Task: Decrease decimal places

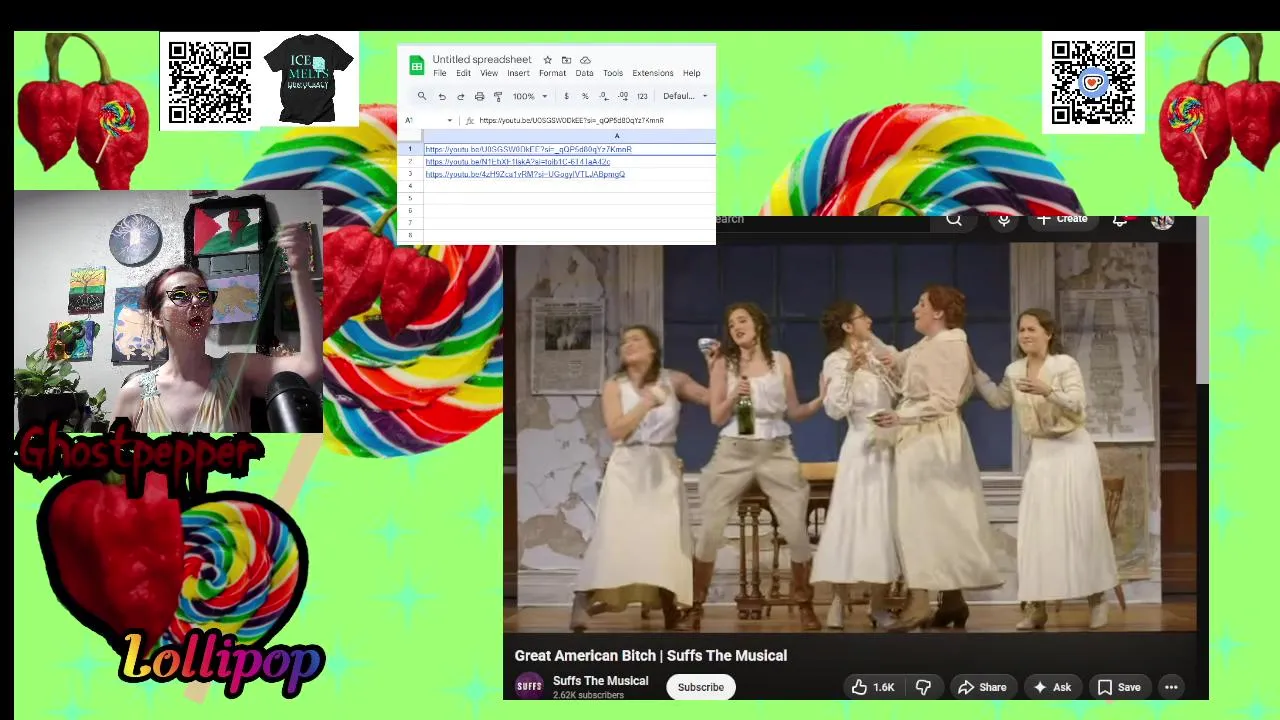Action: 603,96
